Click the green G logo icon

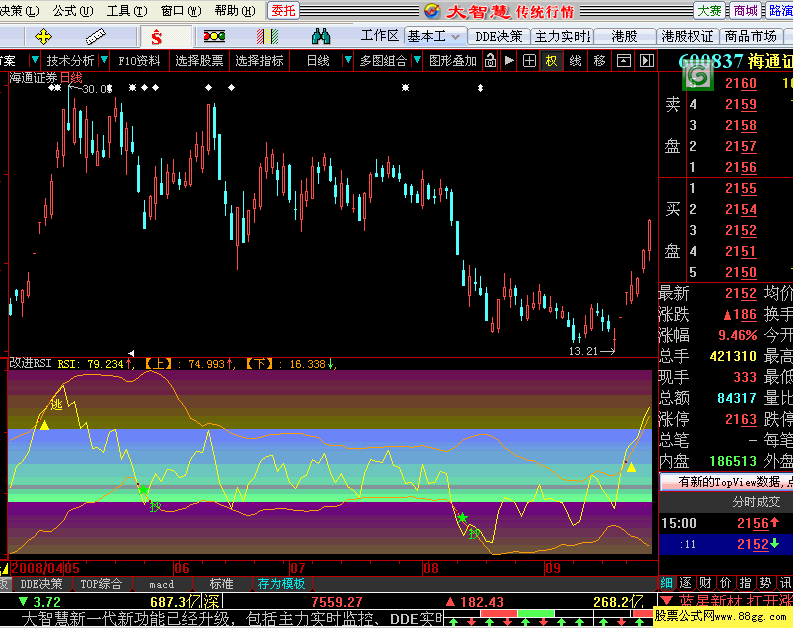698,77
